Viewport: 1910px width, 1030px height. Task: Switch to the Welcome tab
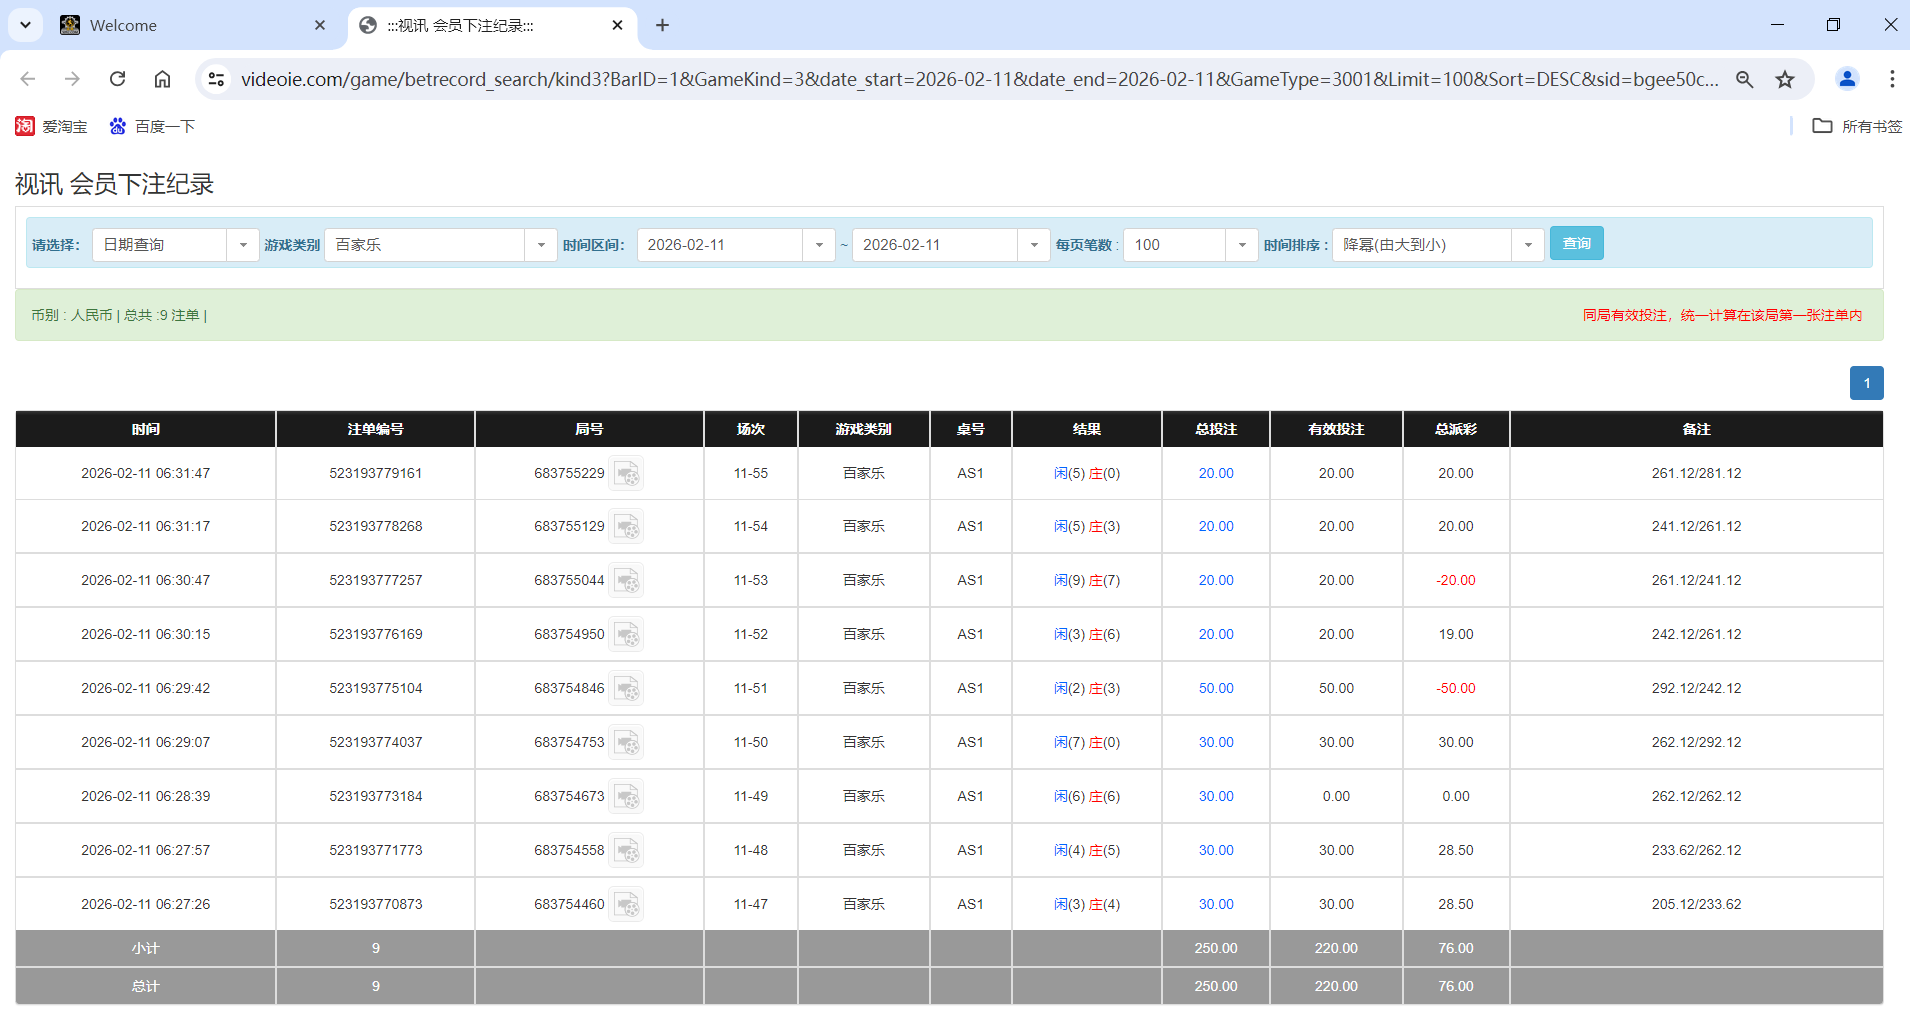click(x=180, y=25)
